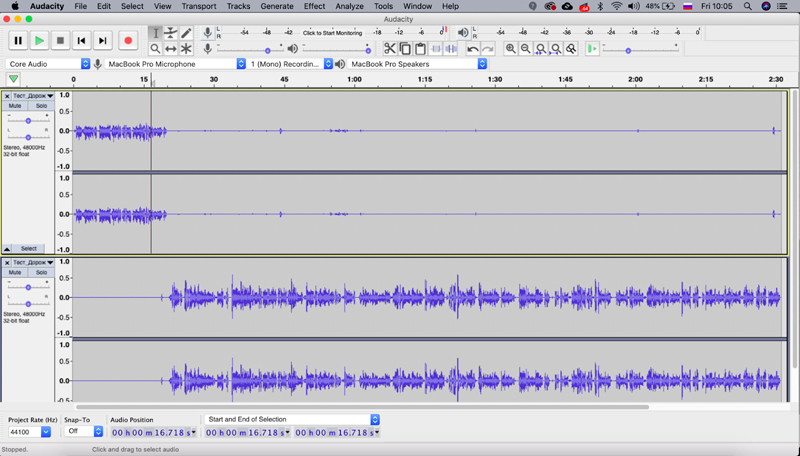
Task: Click the Fit selection to width icon
Action: [x=541, y=48]
